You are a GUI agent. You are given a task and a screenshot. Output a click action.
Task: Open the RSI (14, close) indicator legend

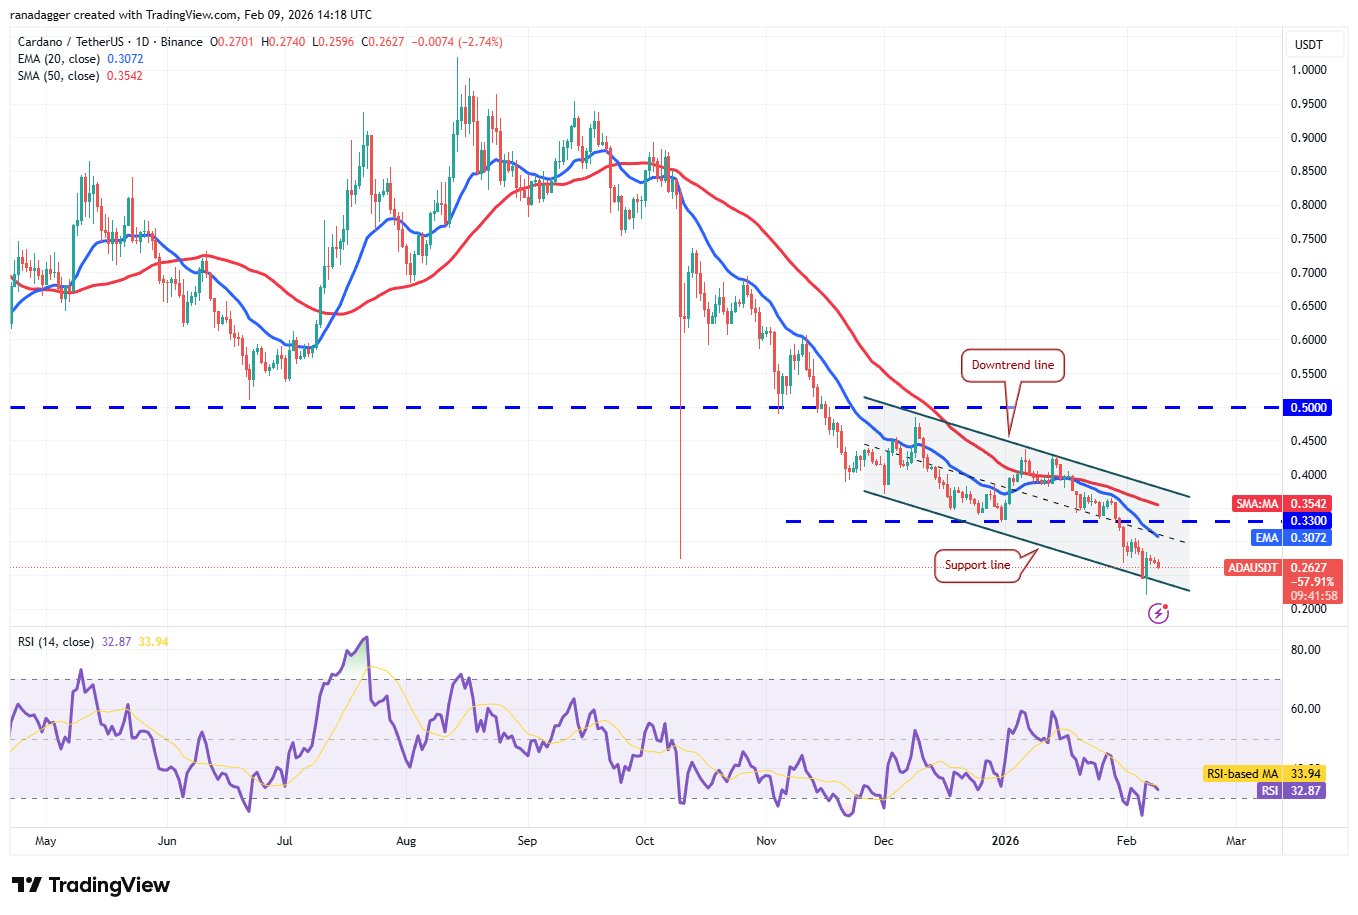tap(56, 642)
